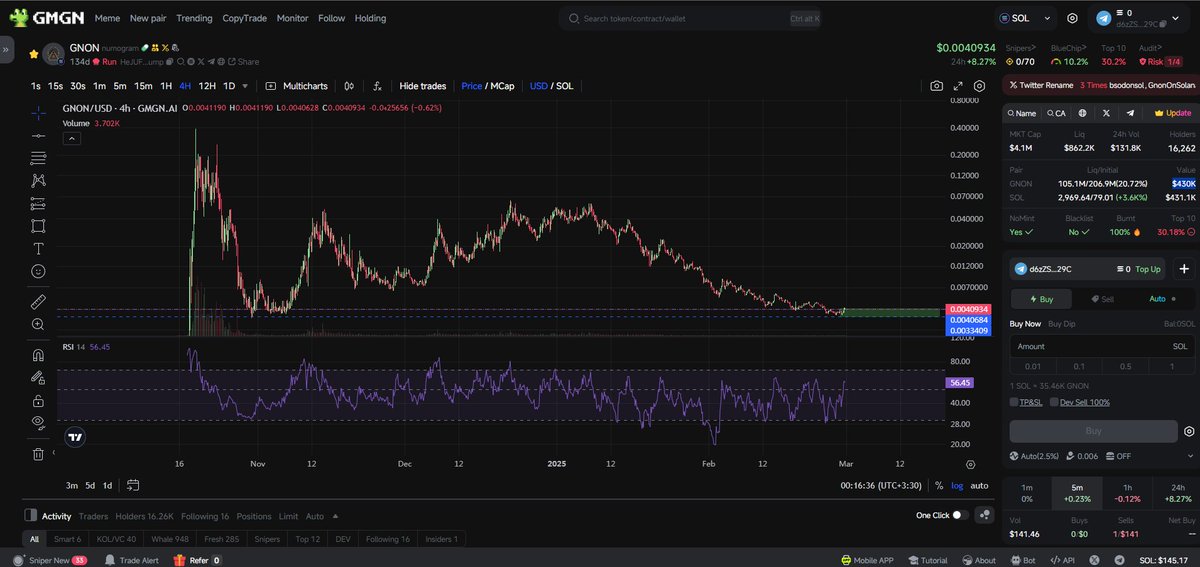Switch to the Sell tab

[x=1103, y=299]
